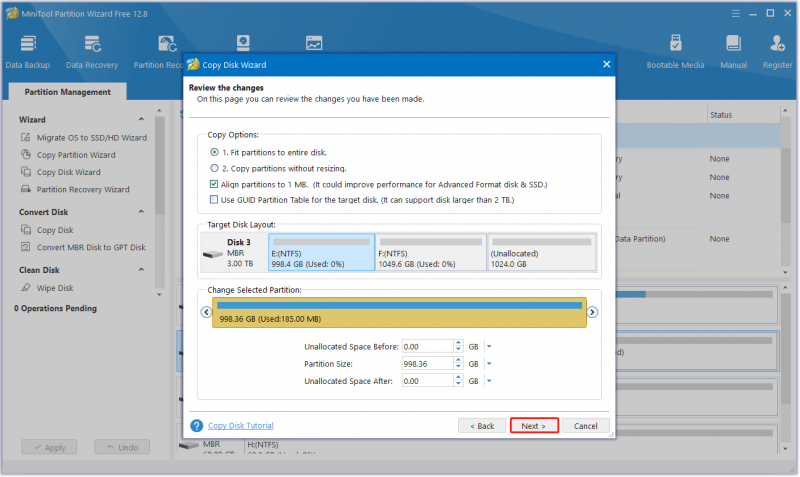Enable 'Use GUID Partition Table' checkbox
This screenshot has width=800, height=477.
(x=214, y=199)
